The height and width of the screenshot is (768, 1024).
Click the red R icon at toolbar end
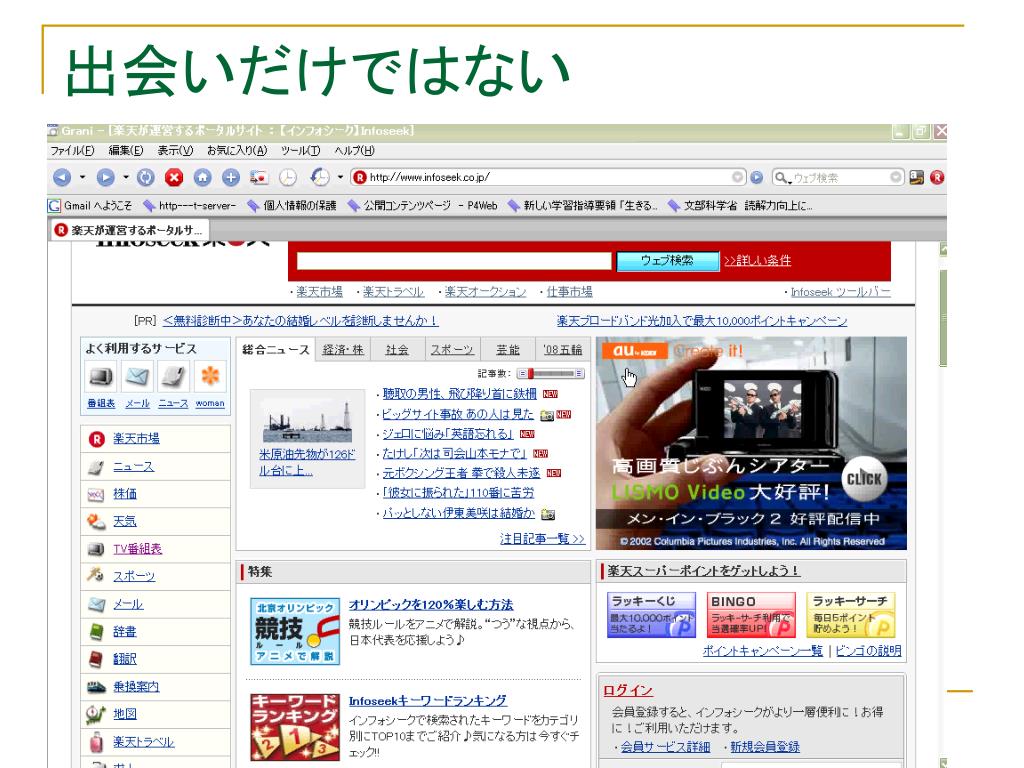(x=937, y=177)
